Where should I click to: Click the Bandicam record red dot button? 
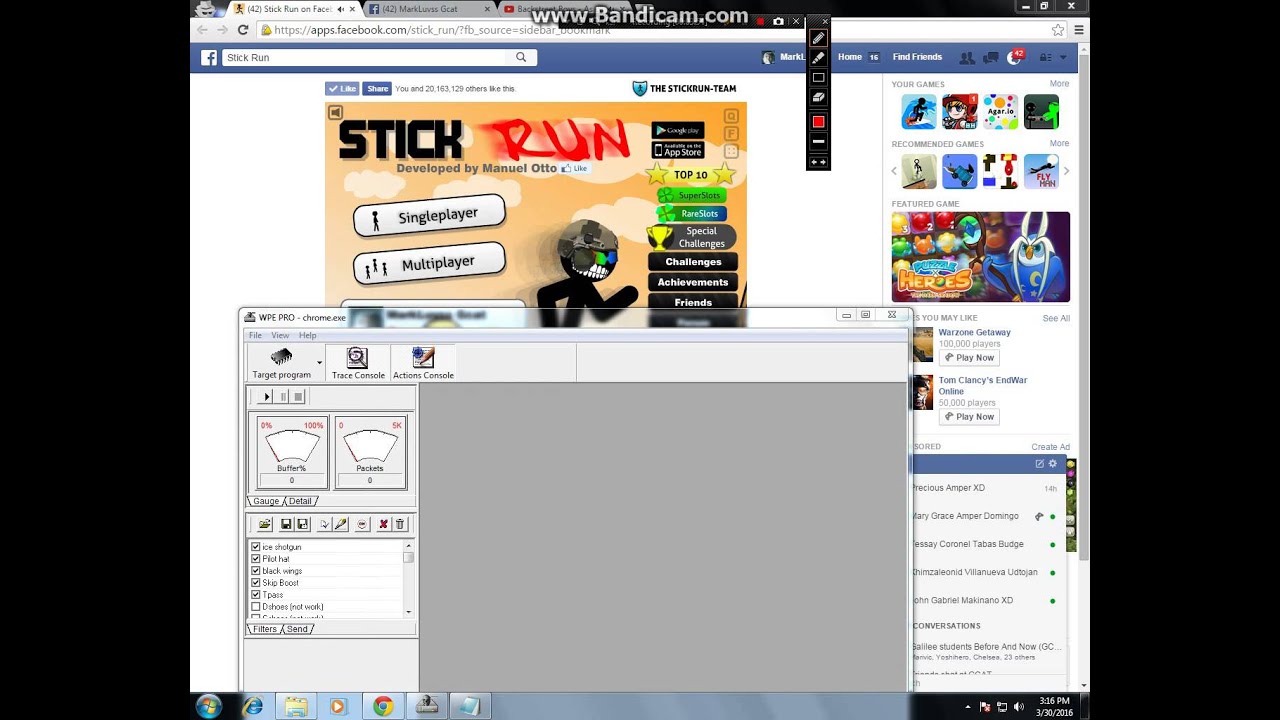[x=760, y=21]
